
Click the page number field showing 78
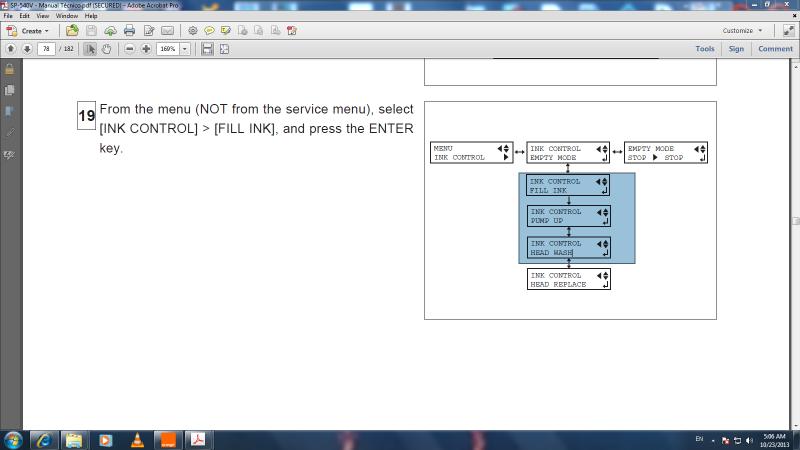coord(46,49)
